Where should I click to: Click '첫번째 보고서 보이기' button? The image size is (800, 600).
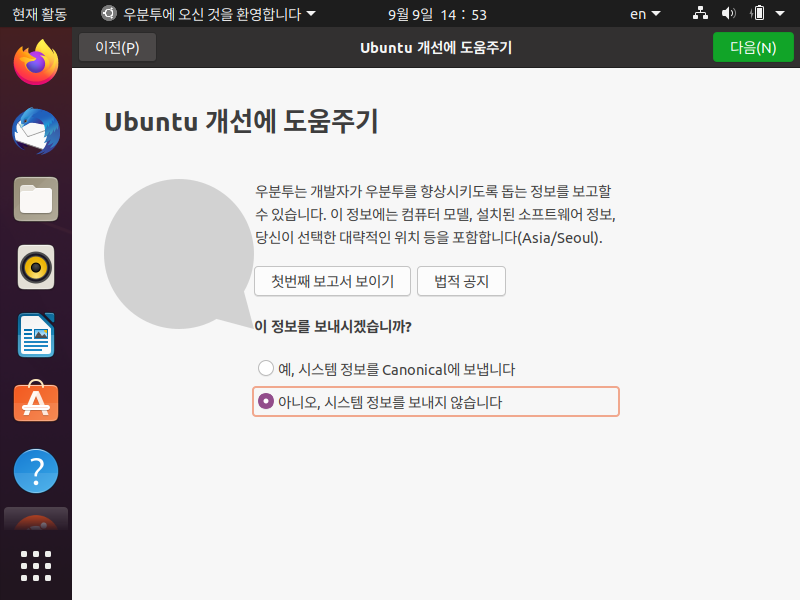pyautogui.click(x=332, y=281)
